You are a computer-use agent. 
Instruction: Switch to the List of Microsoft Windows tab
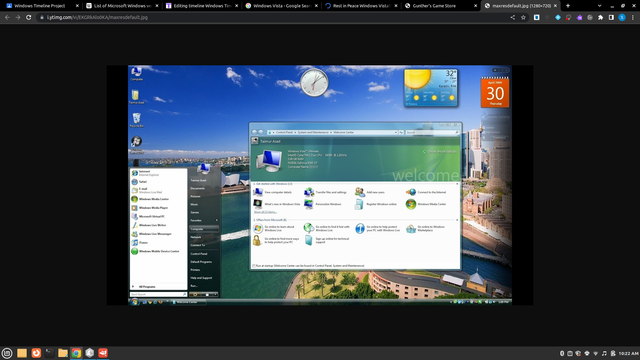[122, 6]
